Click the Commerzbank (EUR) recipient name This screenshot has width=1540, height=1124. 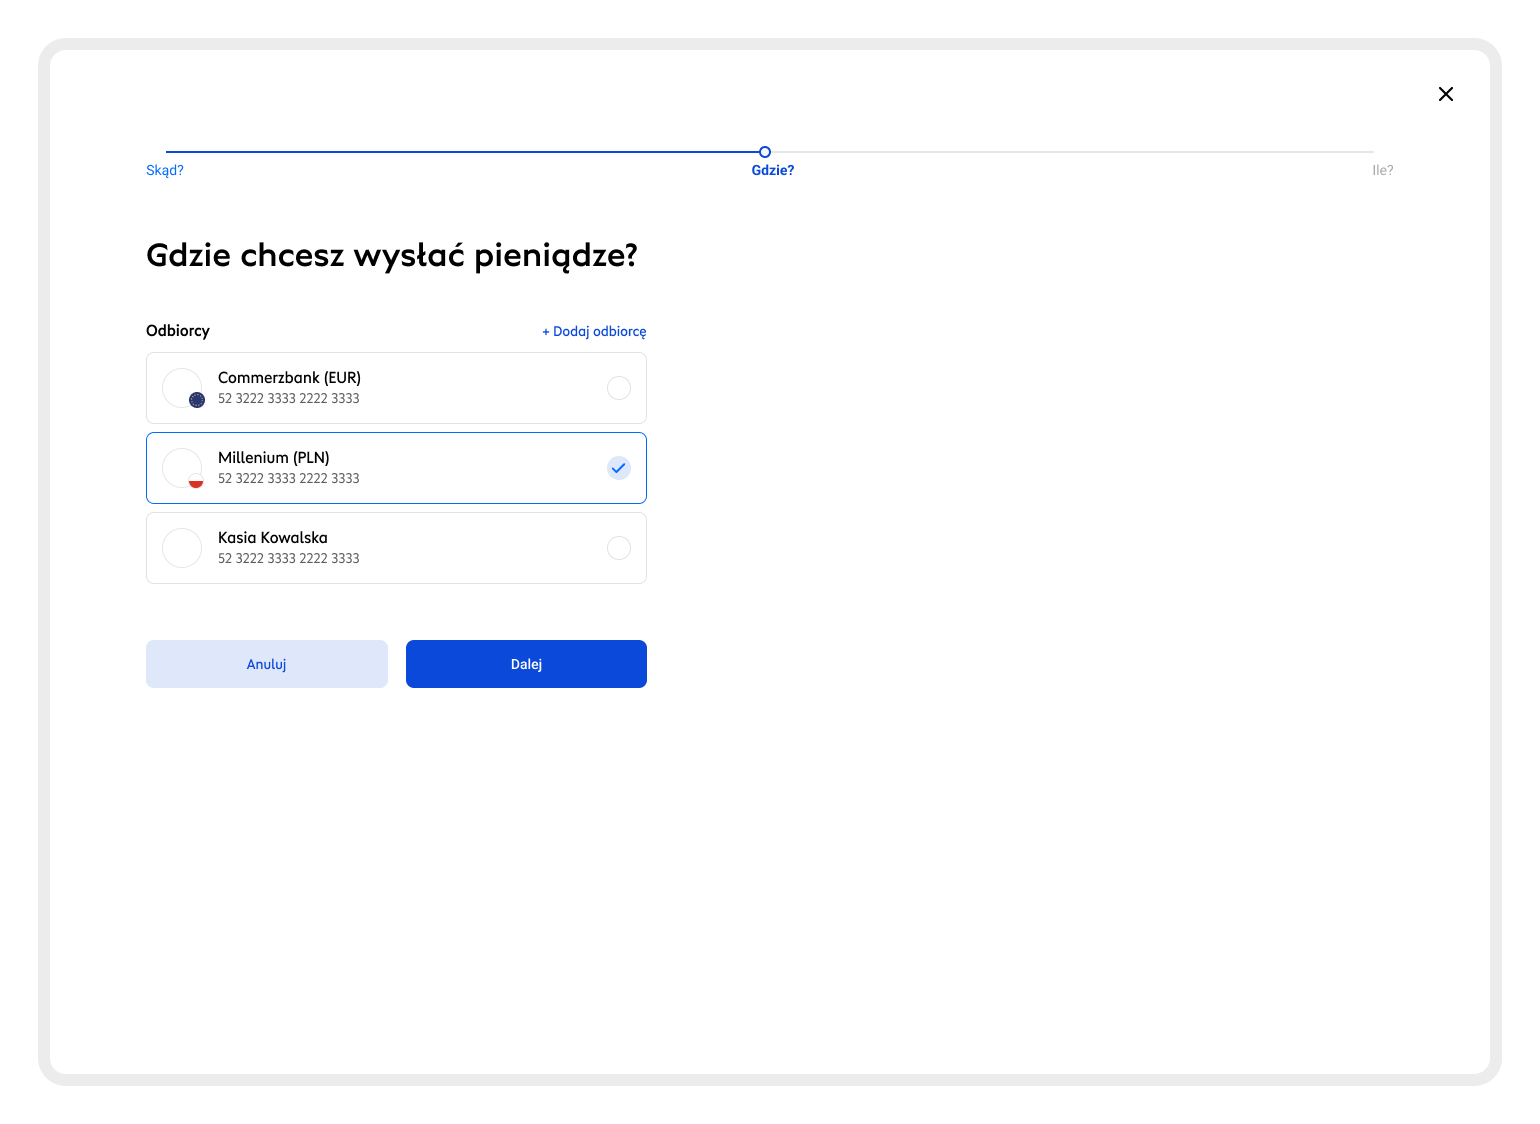coord(289,378)
